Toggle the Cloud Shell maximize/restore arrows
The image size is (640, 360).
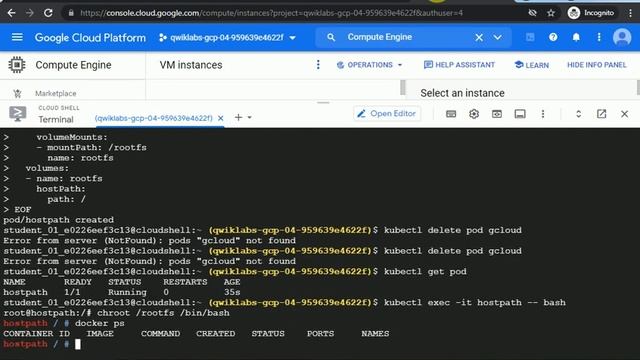pos(578,114)
